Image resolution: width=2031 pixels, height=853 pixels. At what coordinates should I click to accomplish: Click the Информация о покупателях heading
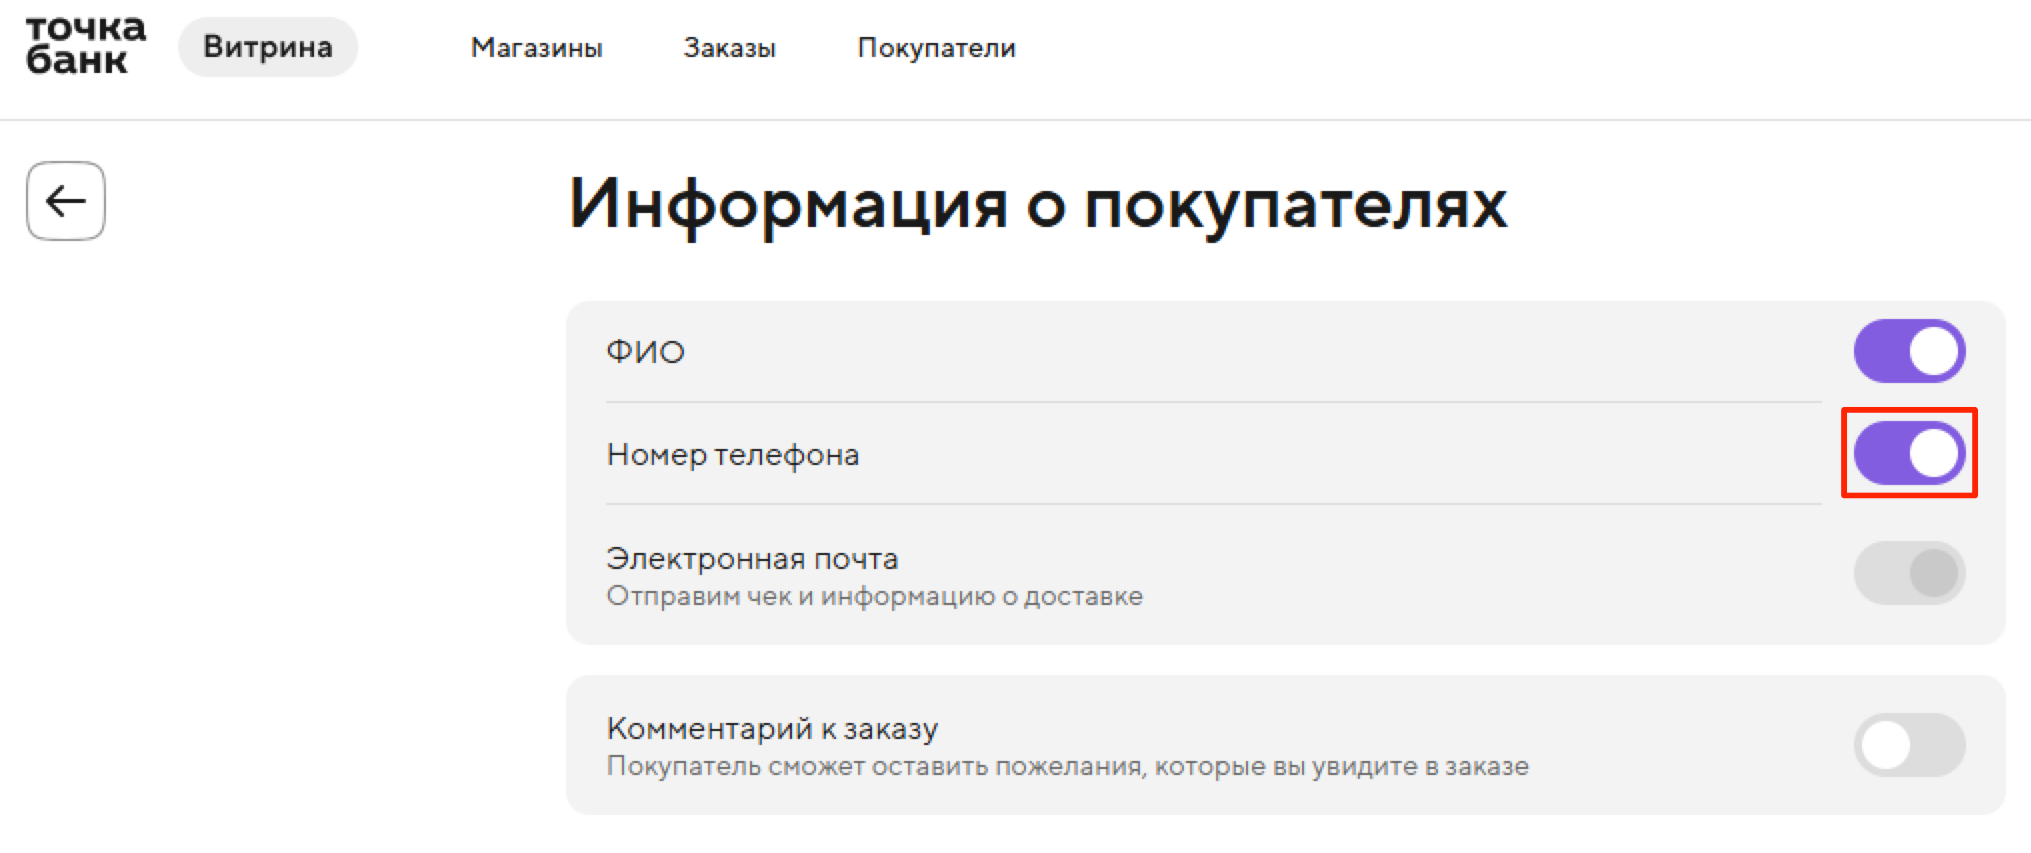click(x=1038, y=205)
